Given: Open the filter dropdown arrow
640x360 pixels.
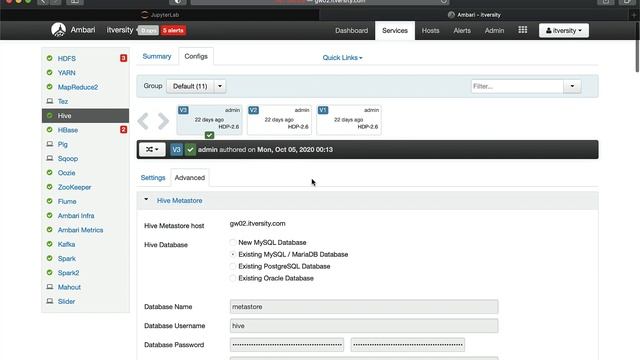Looking at the screenshot, I should click(x=572, y=86).
